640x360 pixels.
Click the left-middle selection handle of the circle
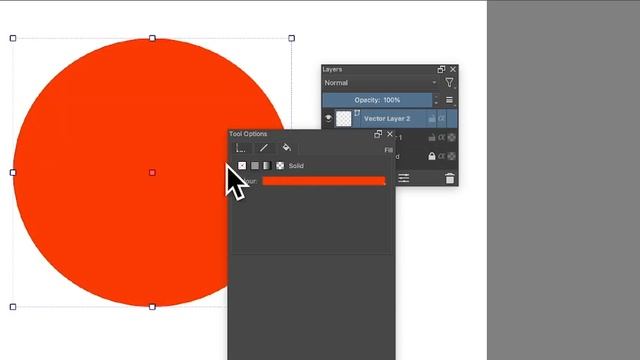[x=13, y=173]
